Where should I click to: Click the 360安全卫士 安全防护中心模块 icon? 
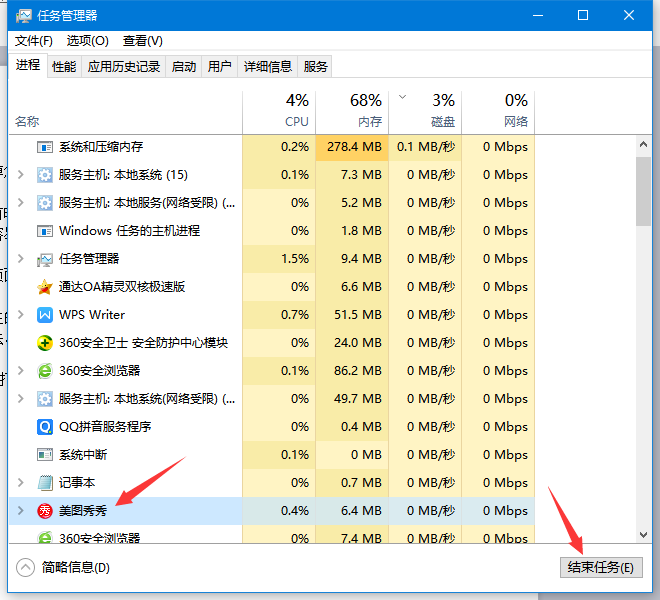pos(45,343)
